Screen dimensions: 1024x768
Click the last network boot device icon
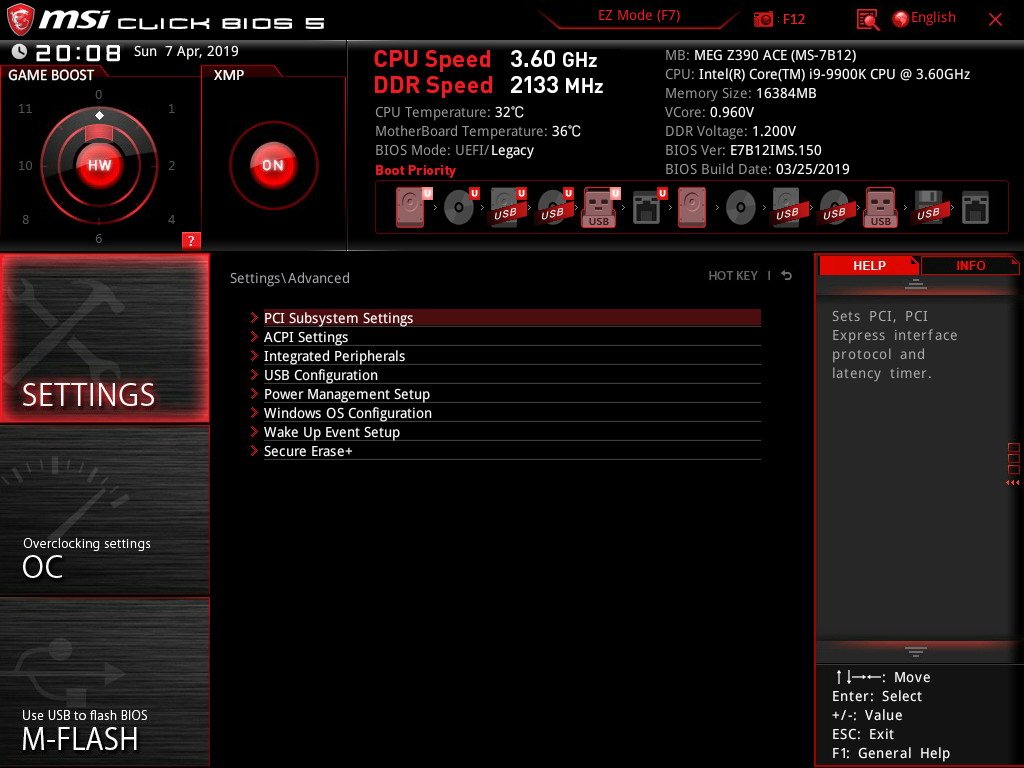[x=975, y=208]
